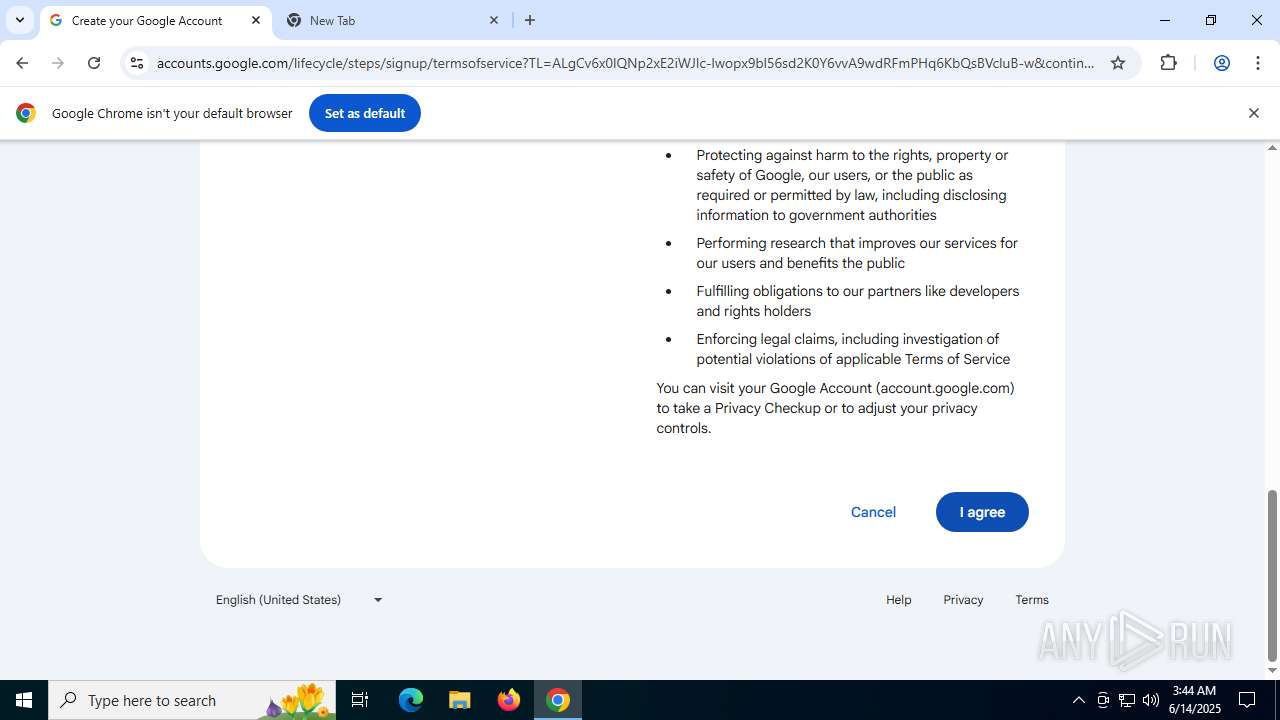
Task: Minimize the Chrome window
Action: pos(1164,20)
